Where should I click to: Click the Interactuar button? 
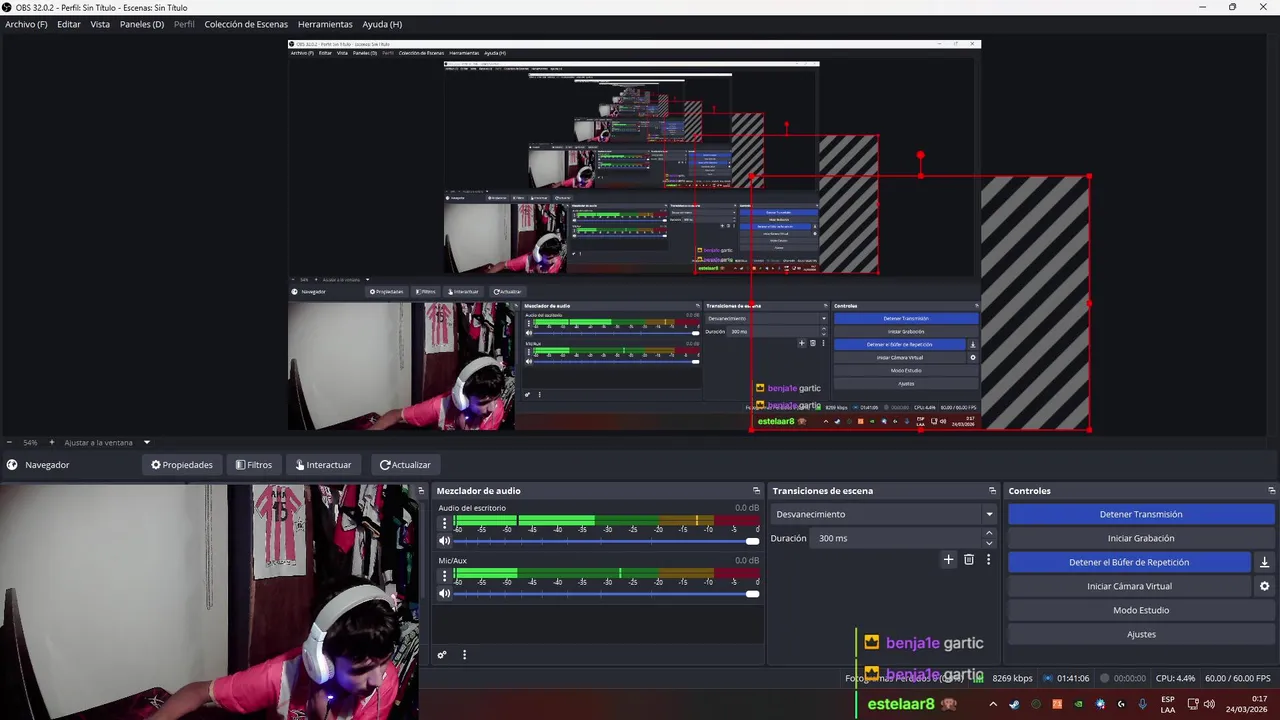tap(323, 465)
